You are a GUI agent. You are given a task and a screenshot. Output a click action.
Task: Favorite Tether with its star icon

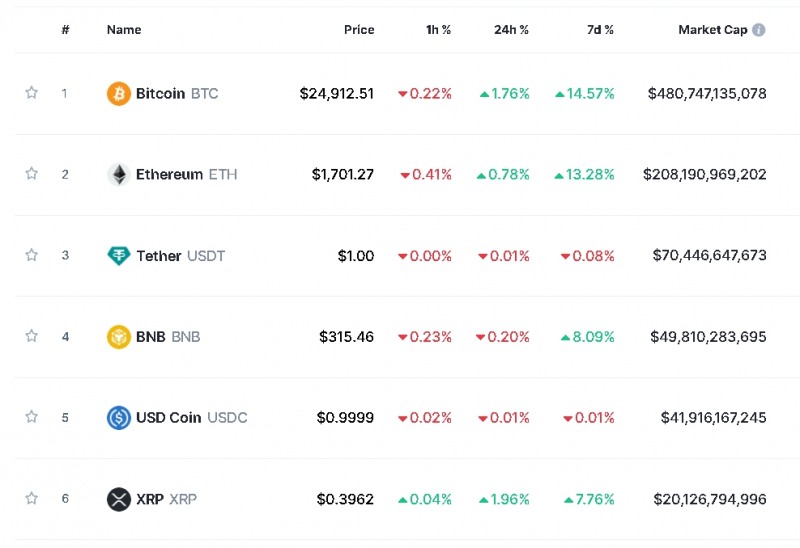point(31,255)
